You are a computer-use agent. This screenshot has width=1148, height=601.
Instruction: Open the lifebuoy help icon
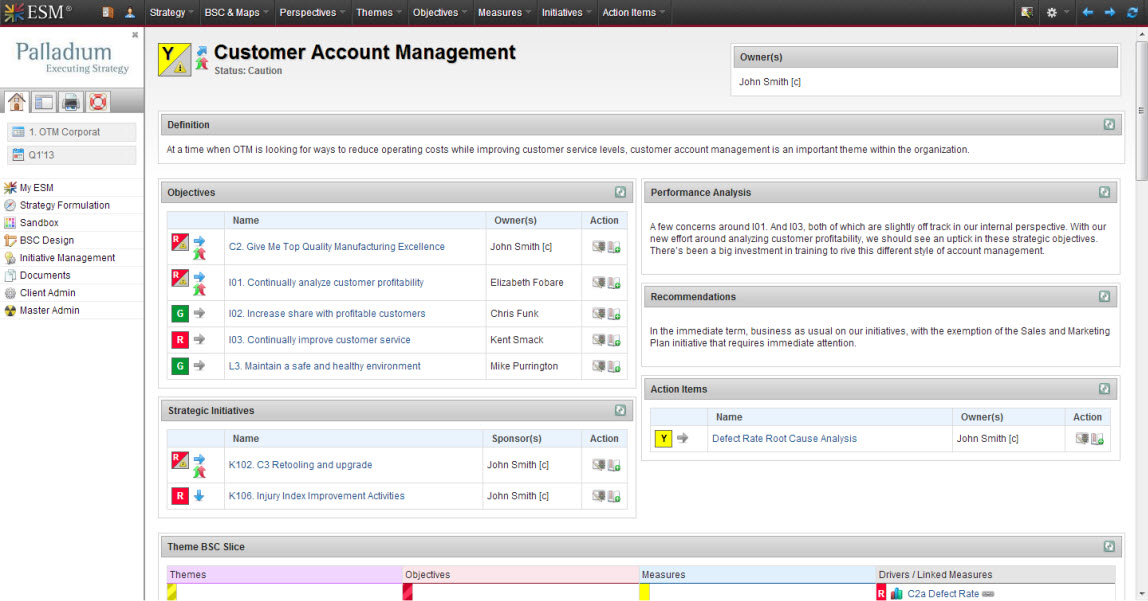click(98, 102)
